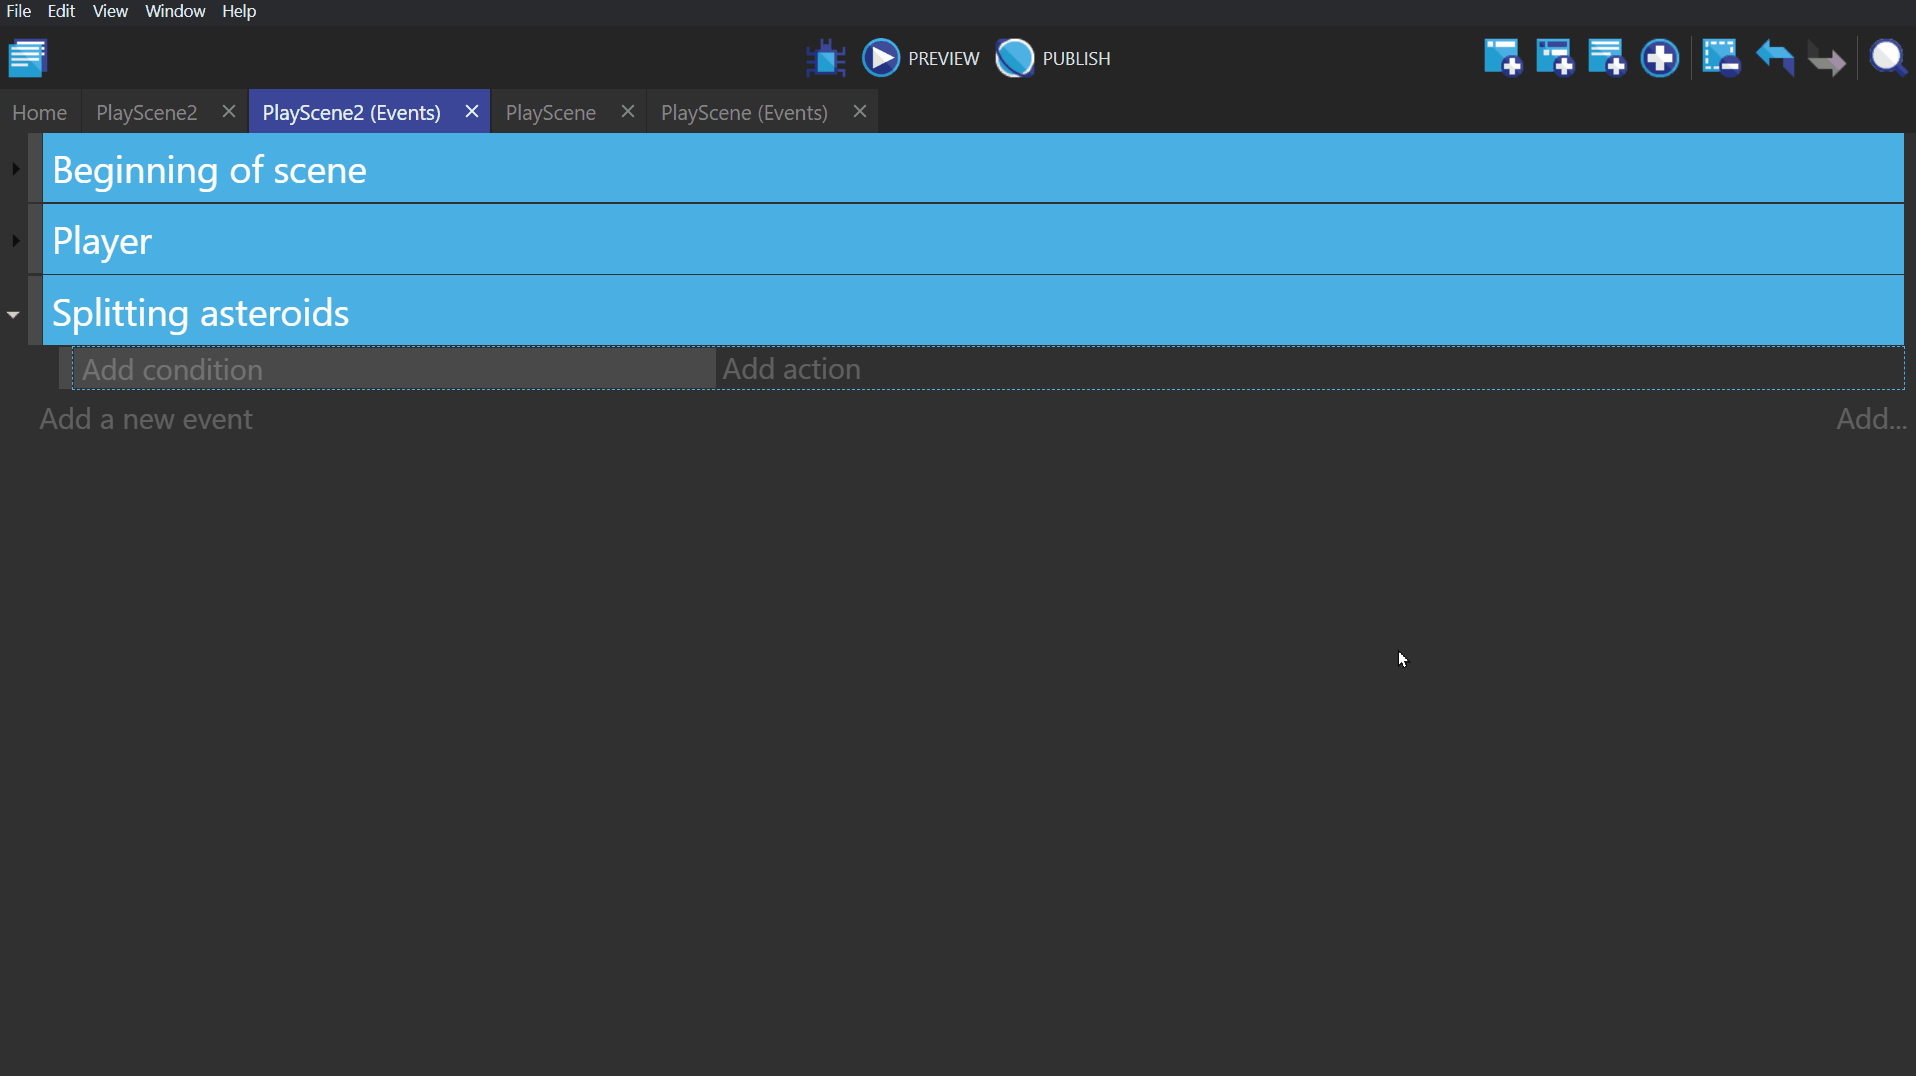
Task: Launch the debugger bug icon
Action: (825, 58)
